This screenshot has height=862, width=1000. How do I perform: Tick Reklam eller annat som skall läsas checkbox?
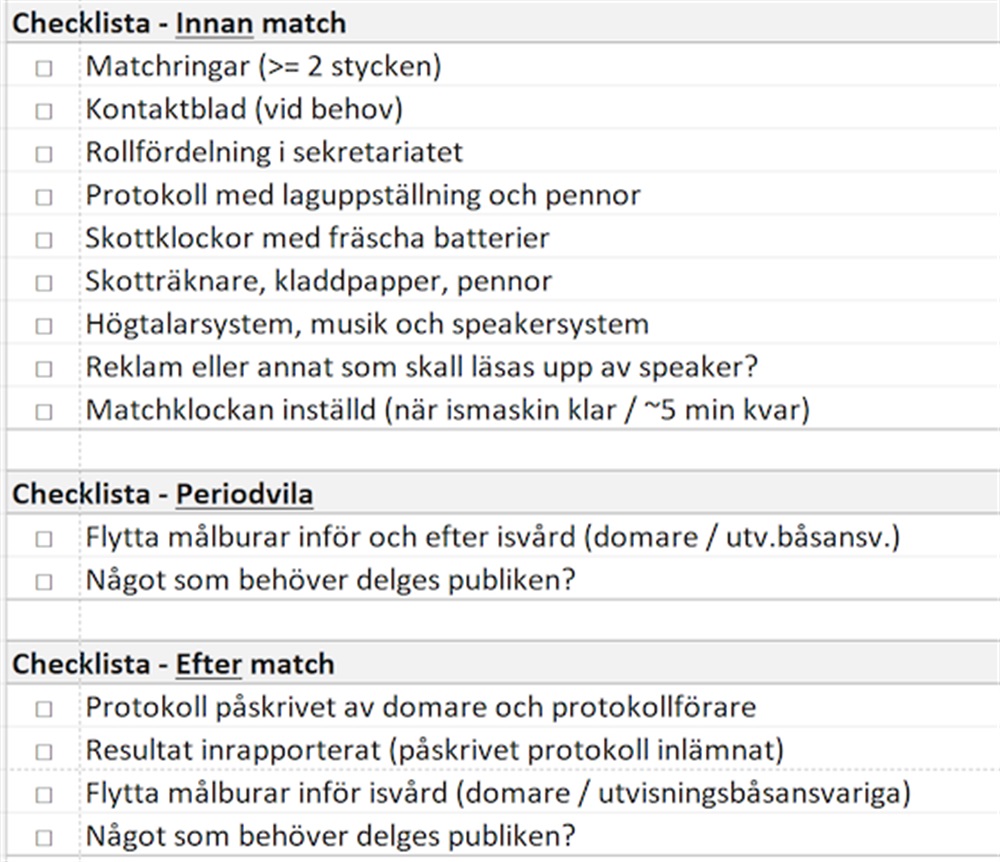(43, 369)
